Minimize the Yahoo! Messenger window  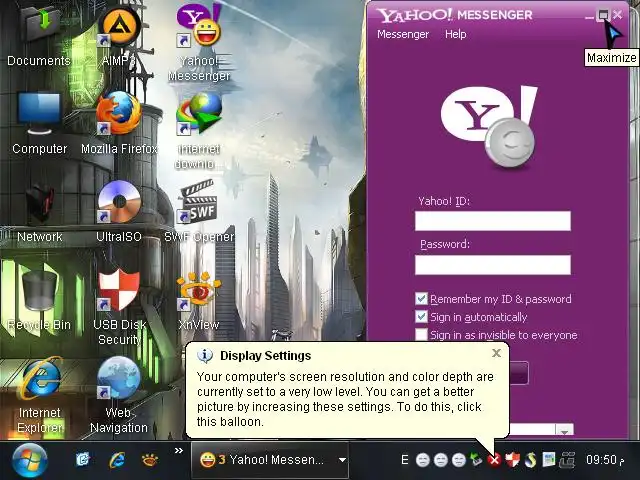click(x=589, y=16)
